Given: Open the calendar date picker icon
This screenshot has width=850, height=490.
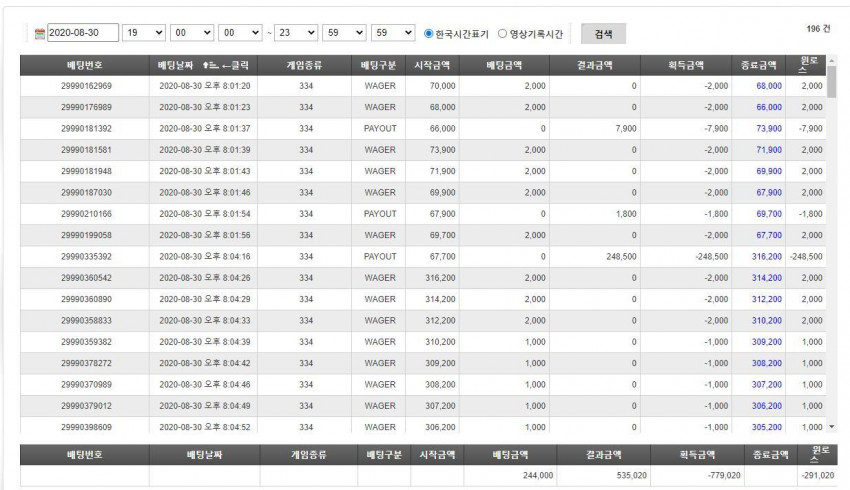Looking at the screenshot, I should tap(40, 34).
